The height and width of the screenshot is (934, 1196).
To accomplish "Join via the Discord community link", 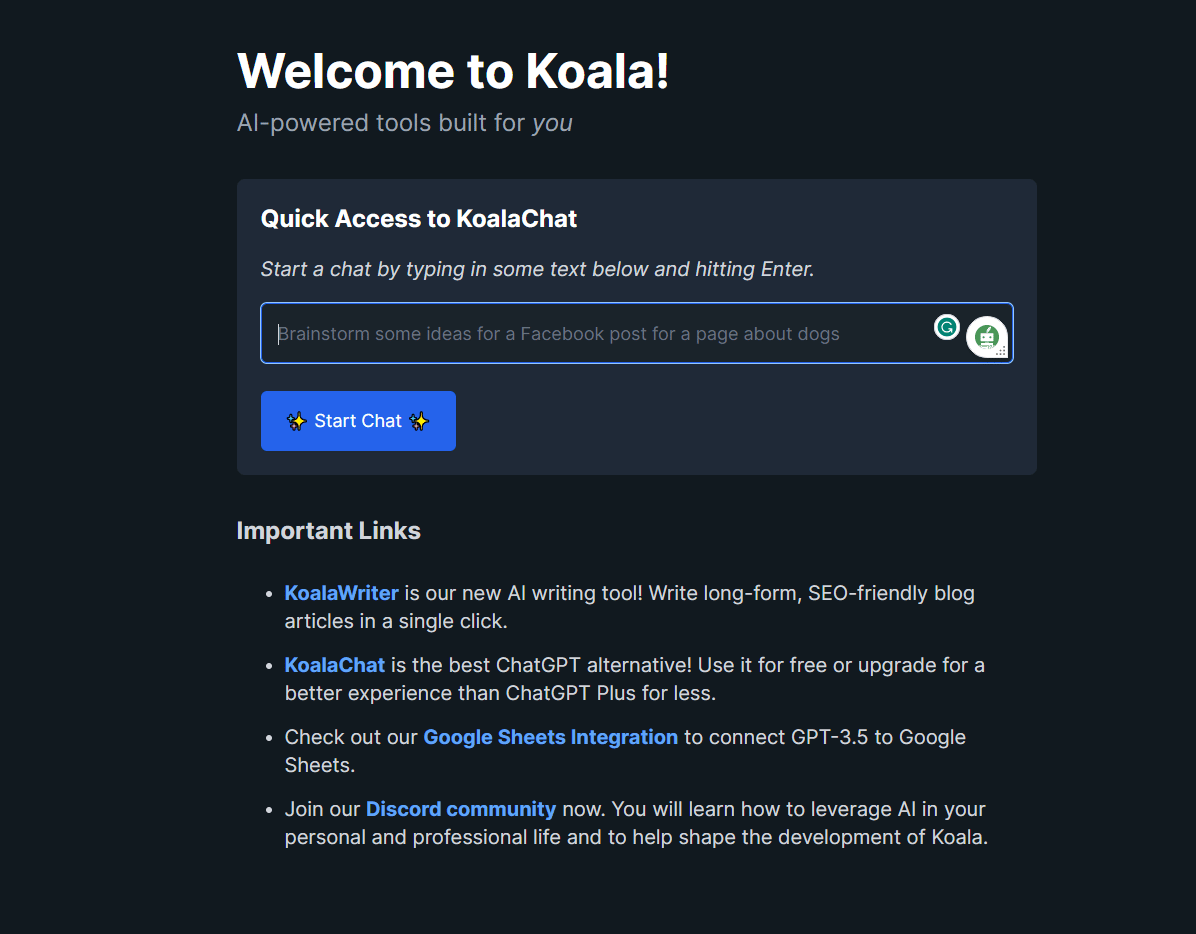I will pos(460,809).
